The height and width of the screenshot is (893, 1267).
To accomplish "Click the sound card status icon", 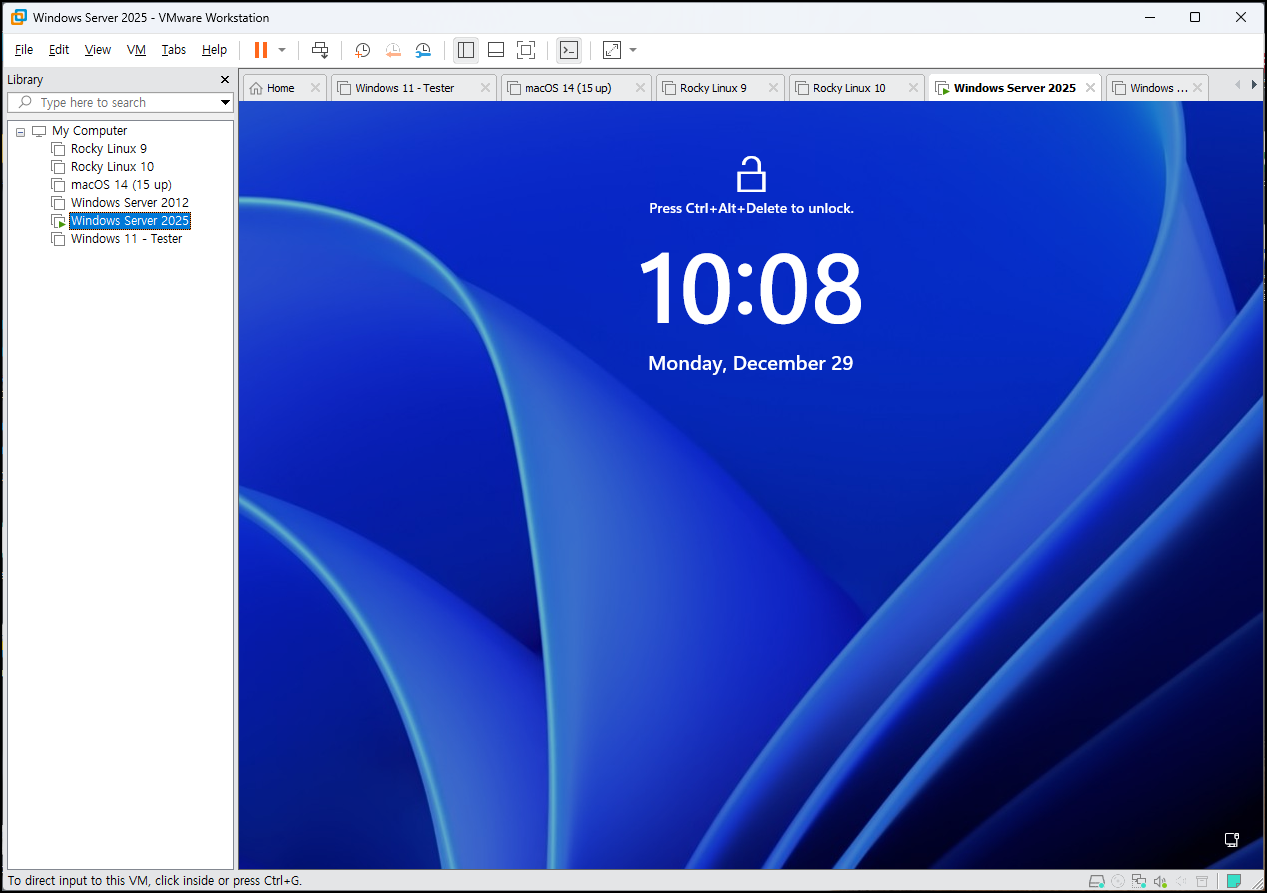I will pos(1160,881).
